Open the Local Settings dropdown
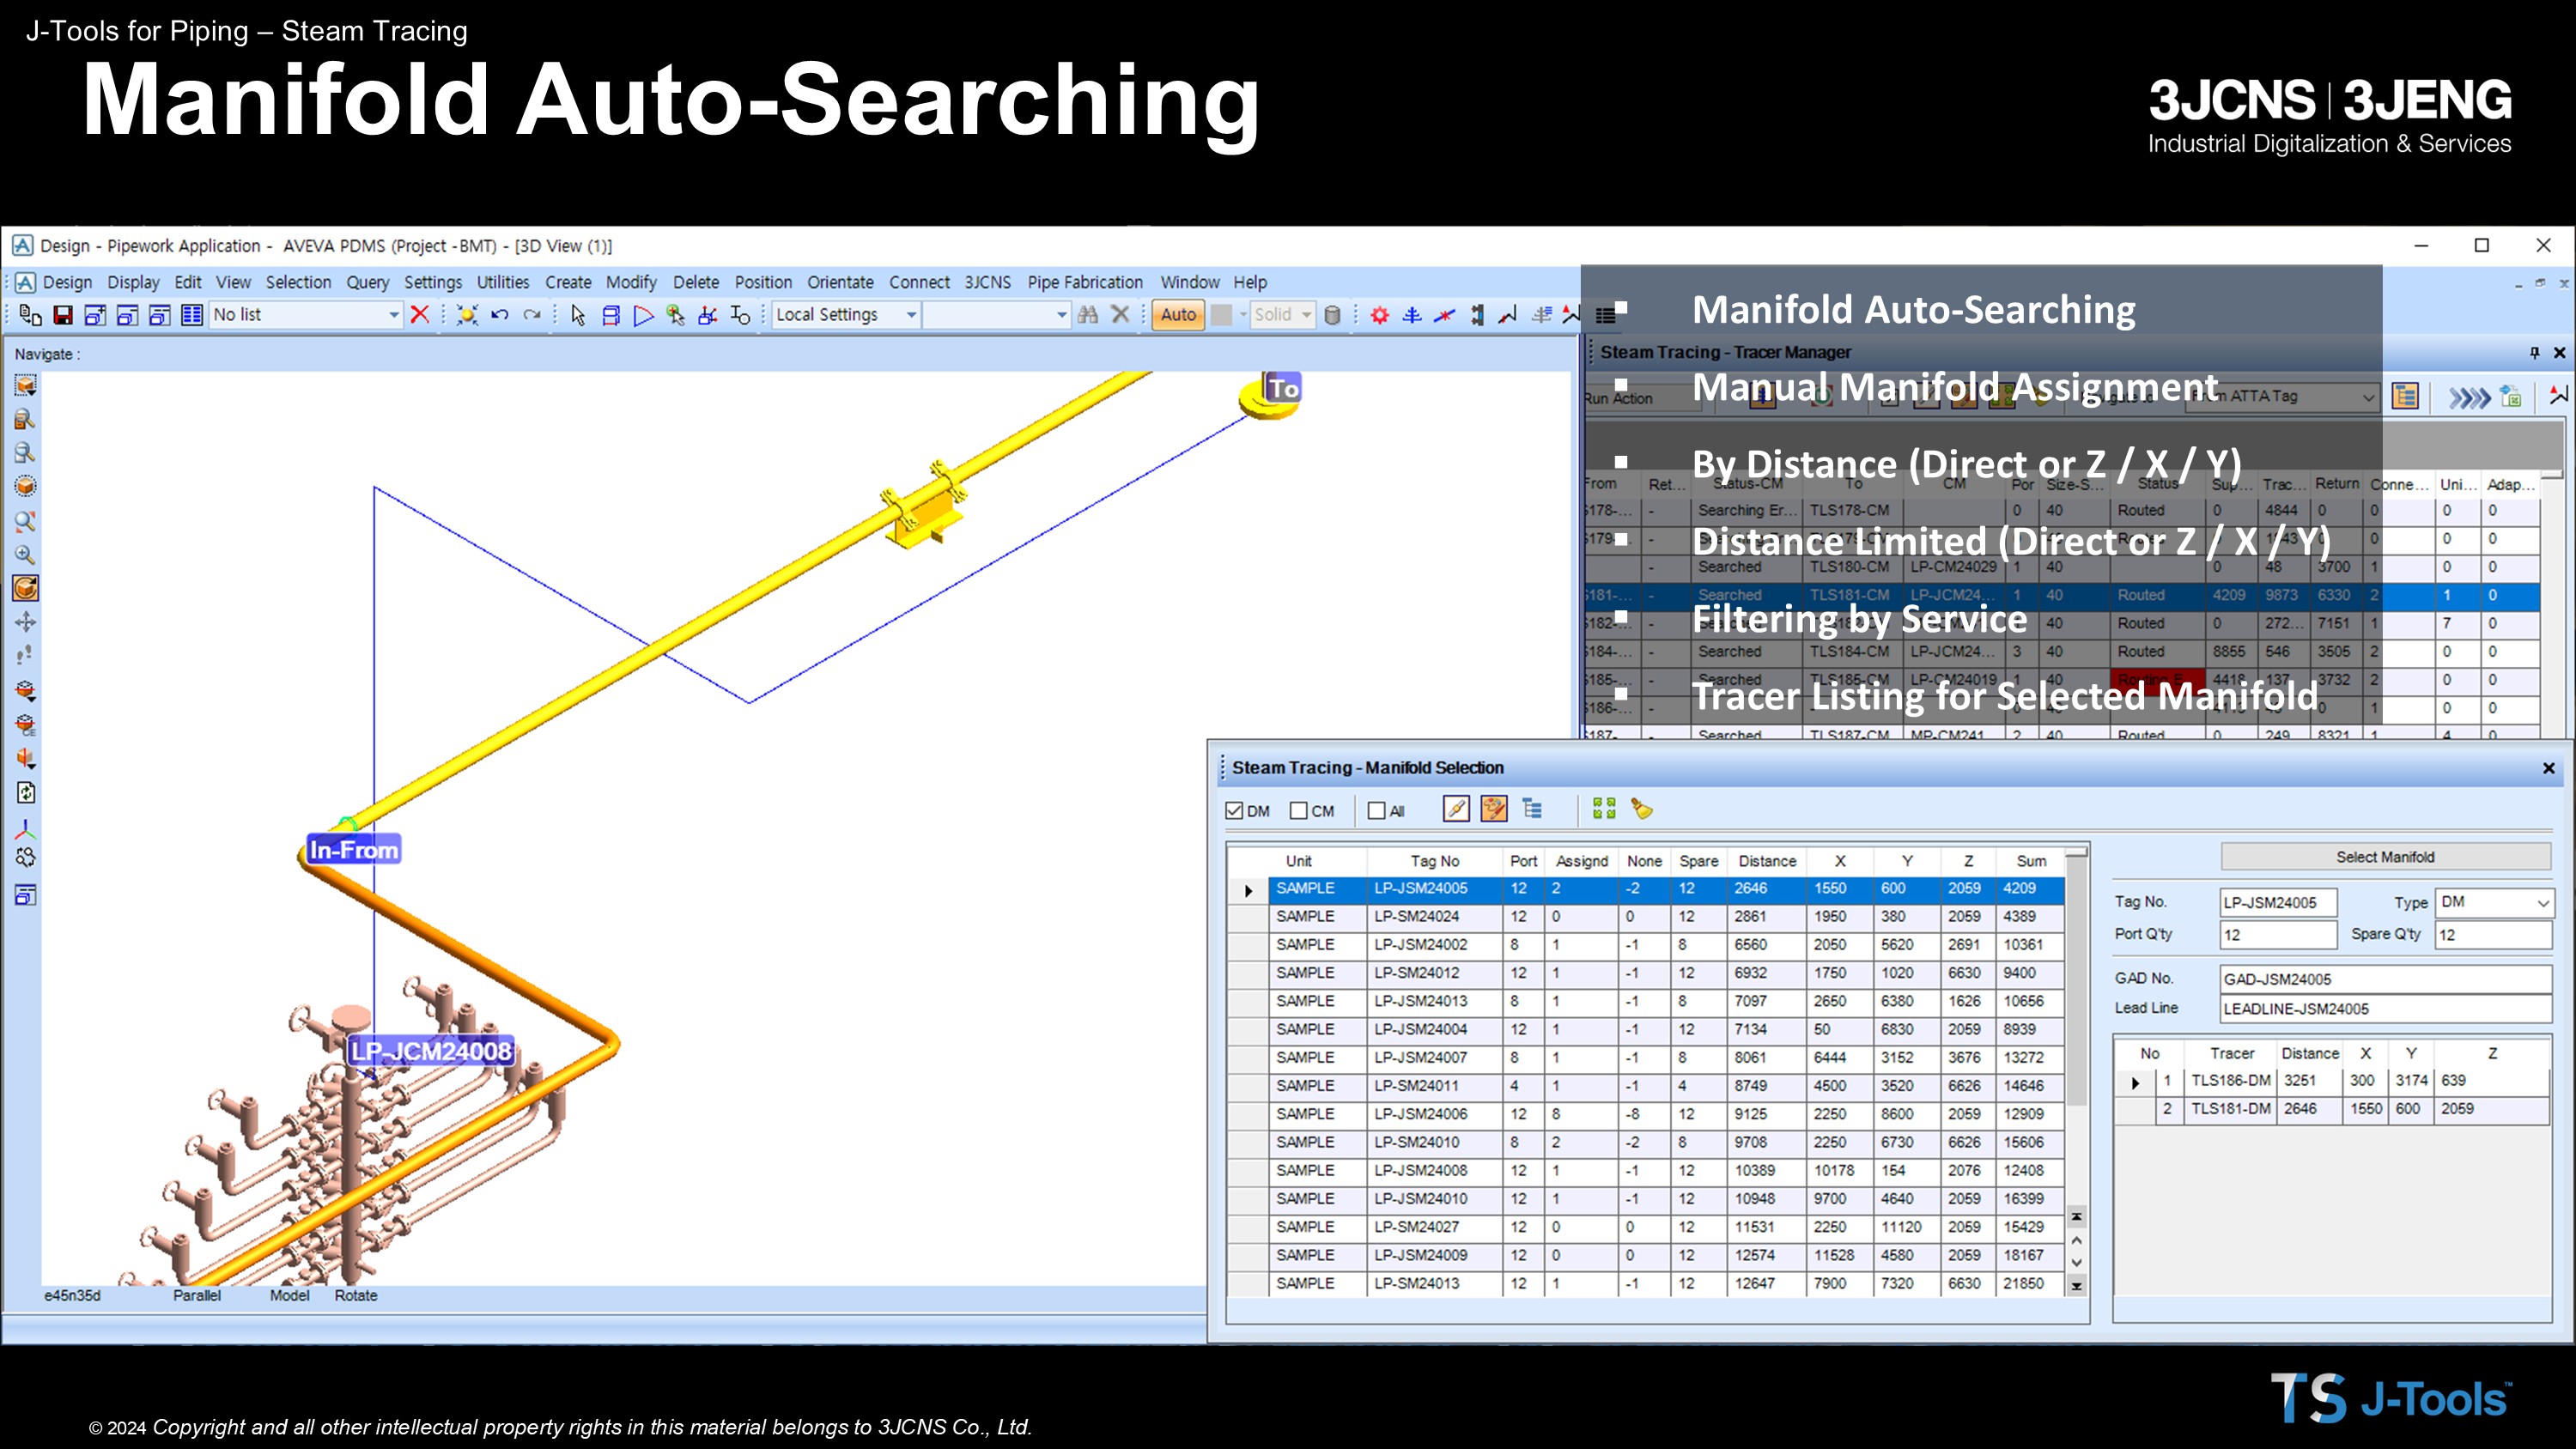Screen dimensions: 2576x1449 [x=911, y=315]
